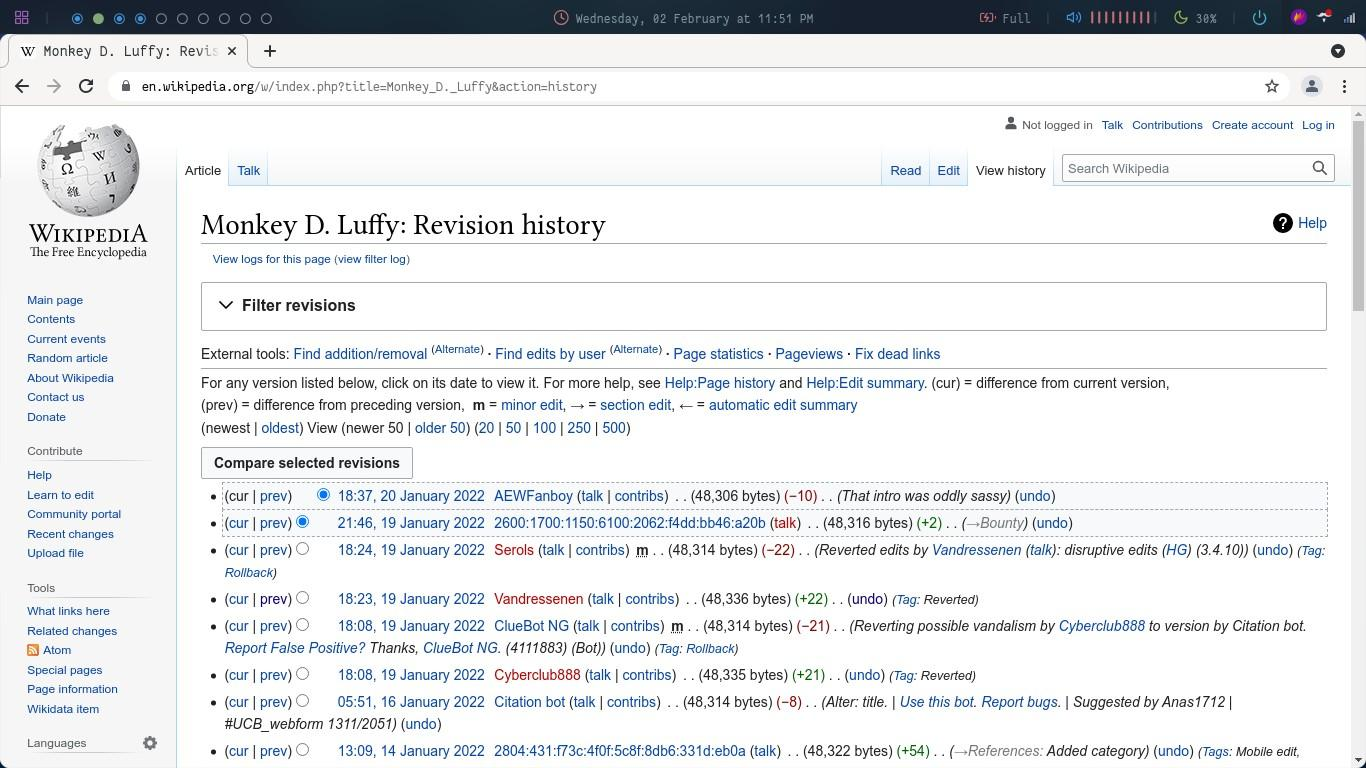This screenshot has width=1366, height=768.
Task: Select radio for 18:23, 19 January 2022 revision
Action: tap(302, 598)
